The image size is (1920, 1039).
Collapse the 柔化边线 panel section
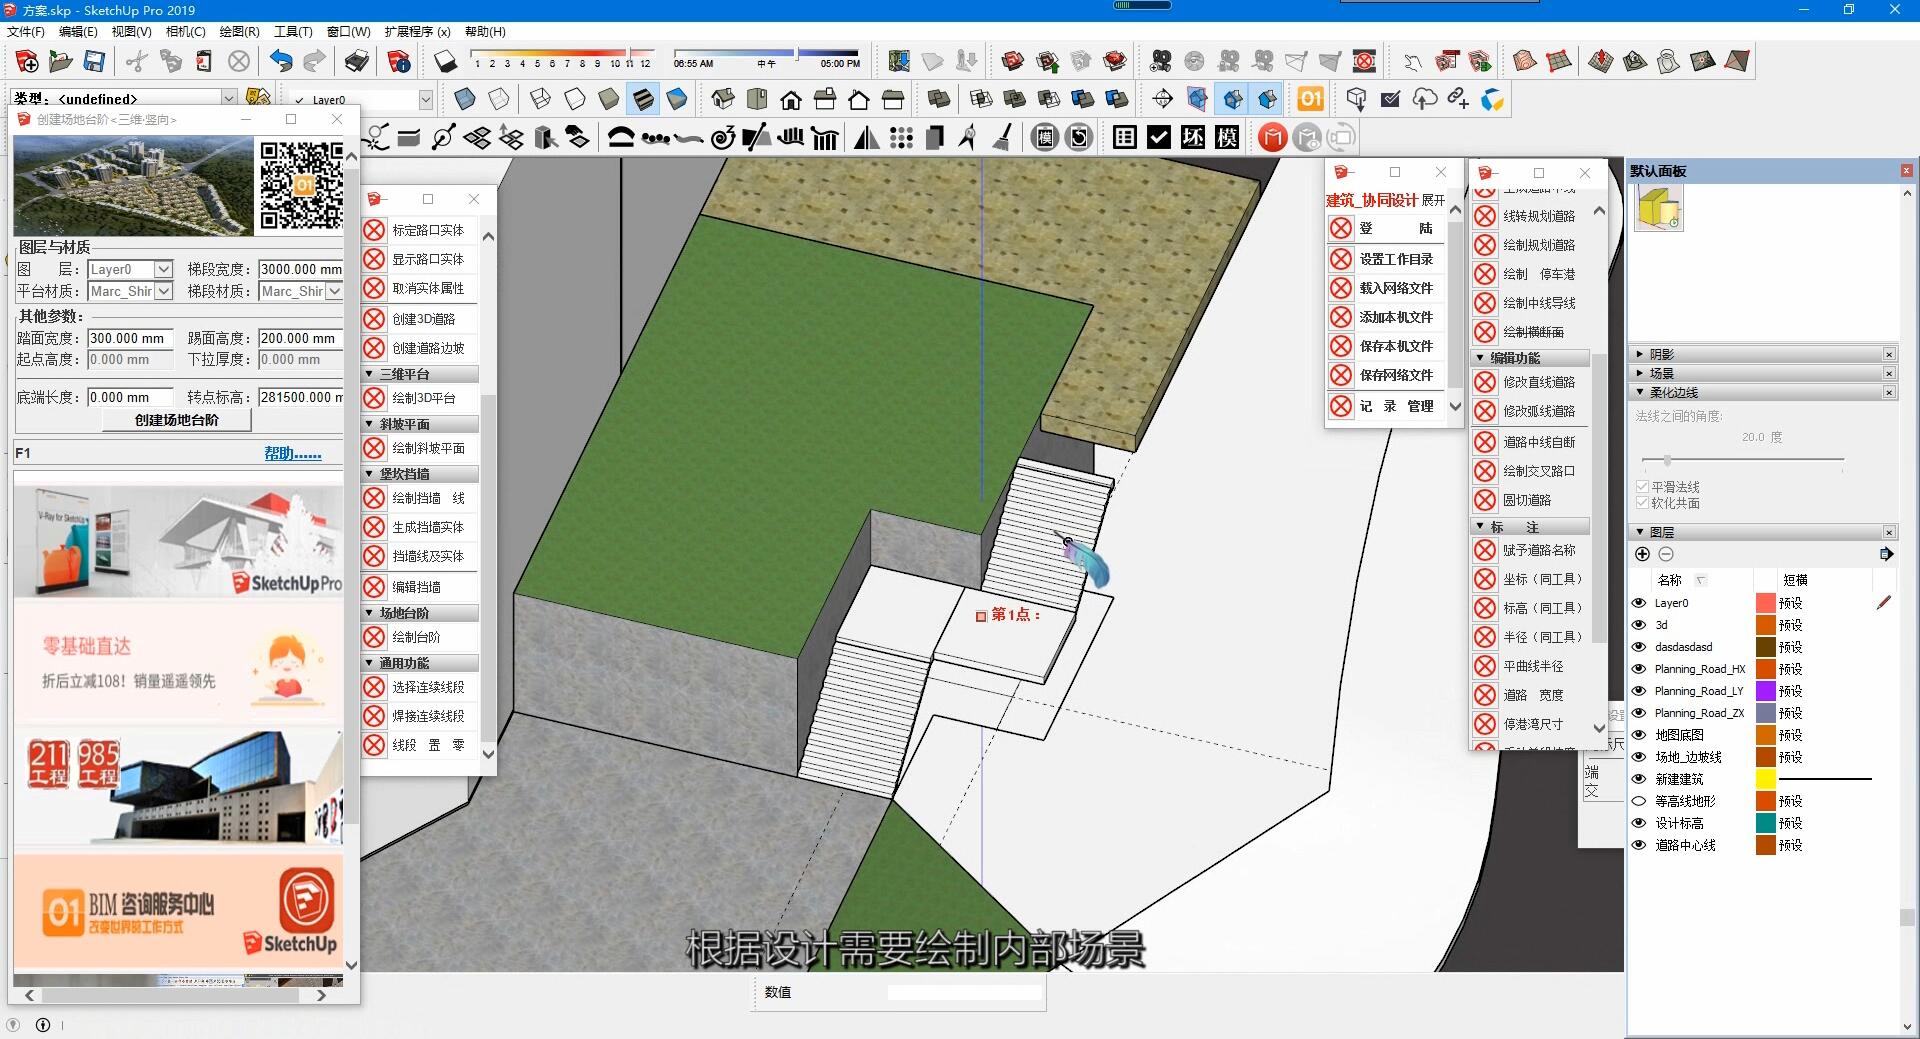(1640, 392)
